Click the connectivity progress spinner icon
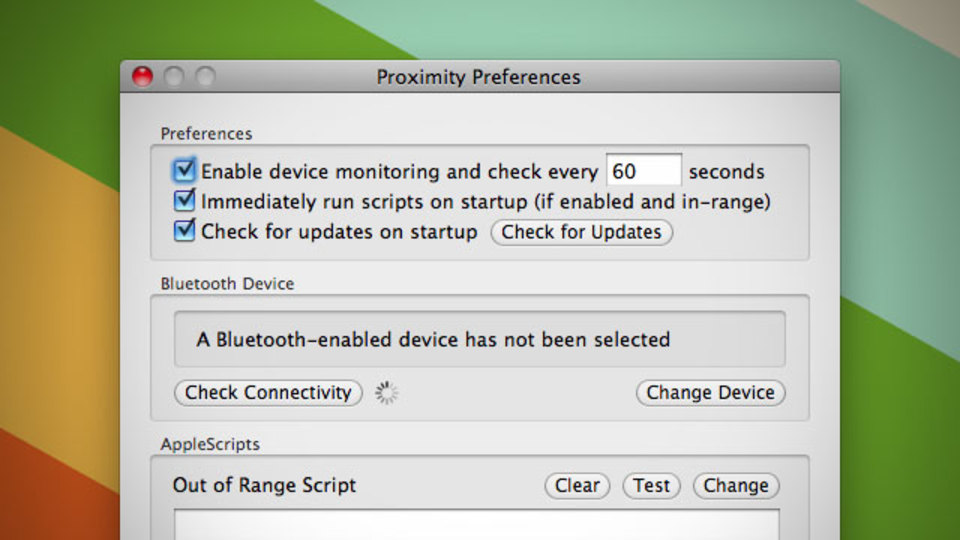This screenshot has width=960, height=540. 386,392
